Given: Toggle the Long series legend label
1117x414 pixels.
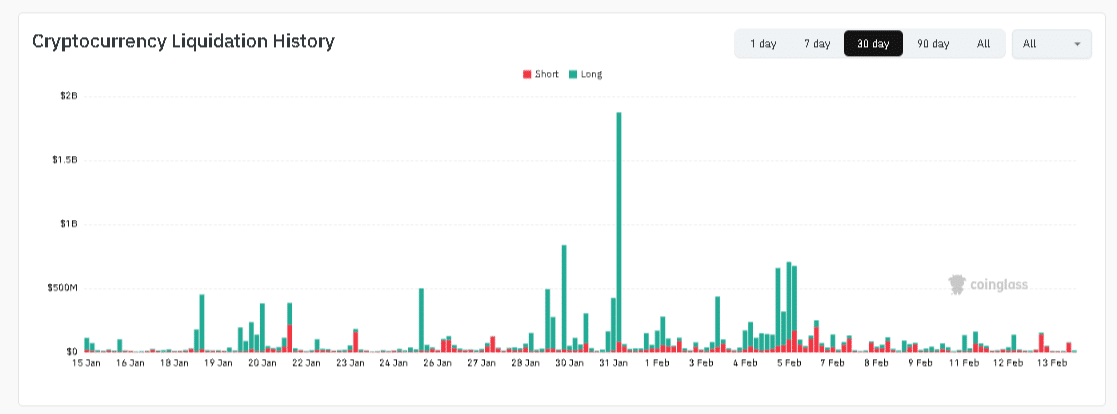Looking at the screenshot, I should pos(591,74).
